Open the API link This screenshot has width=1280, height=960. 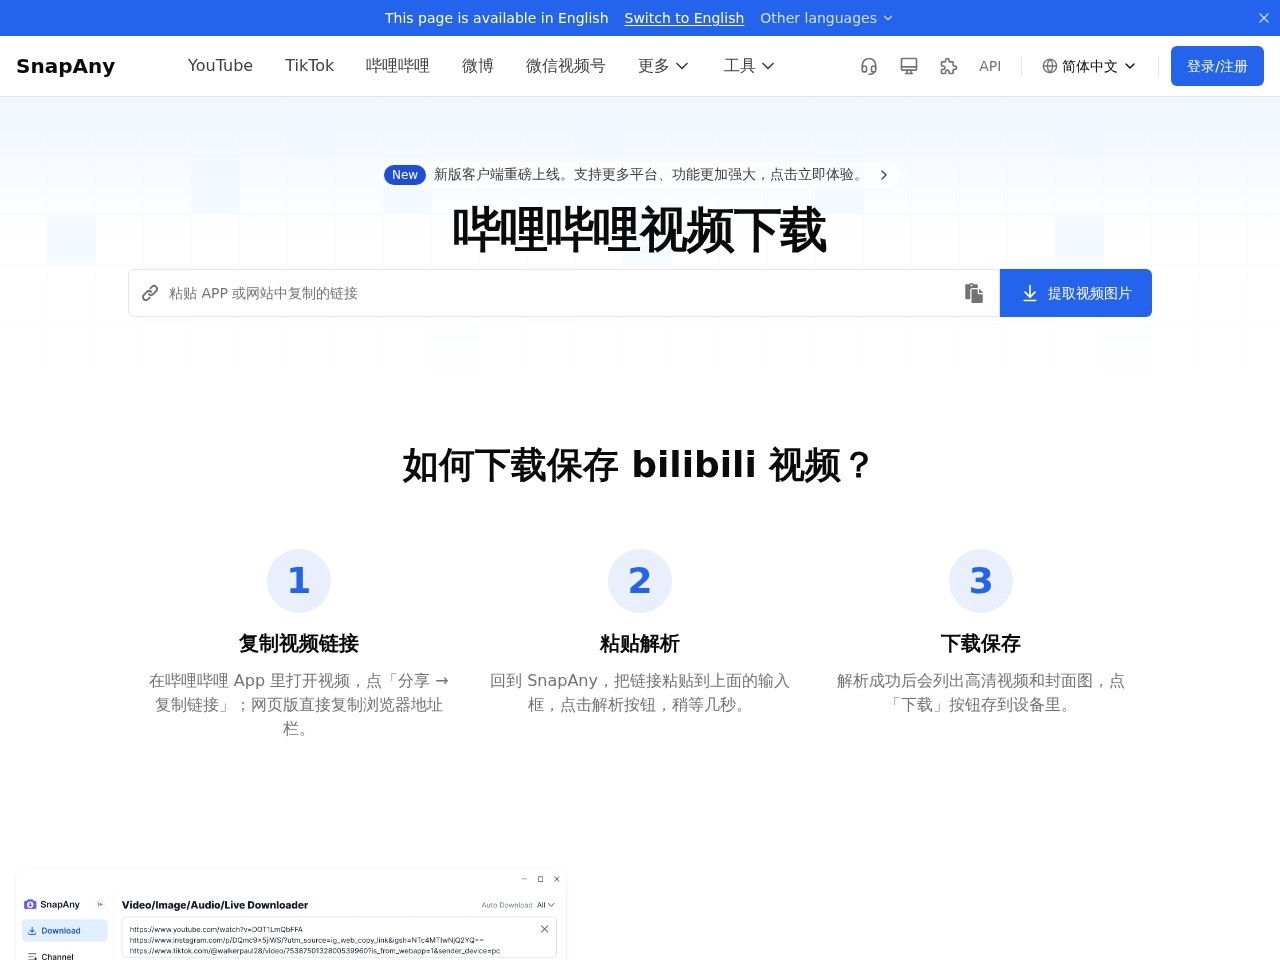tap(990, 66)
